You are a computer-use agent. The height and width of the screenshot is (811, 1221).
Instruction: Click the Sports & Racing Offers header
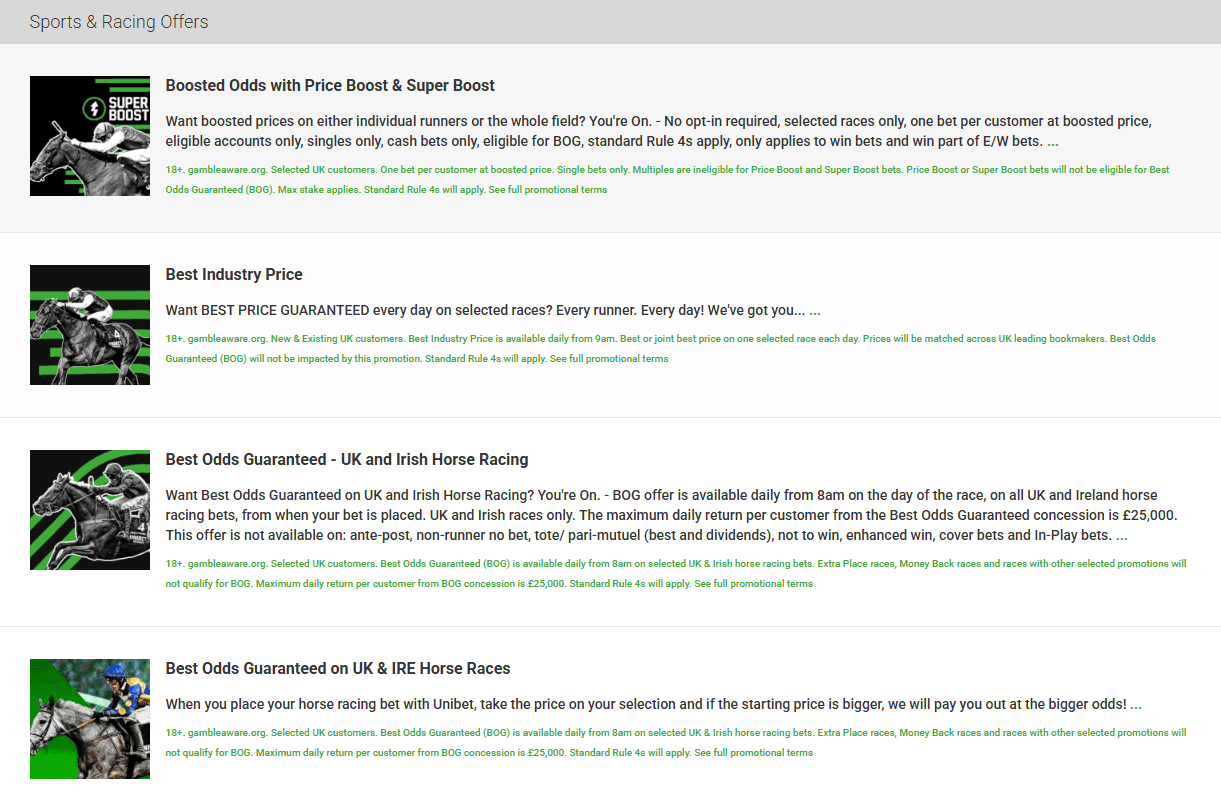pyautogui.click(x=119, y=21)
